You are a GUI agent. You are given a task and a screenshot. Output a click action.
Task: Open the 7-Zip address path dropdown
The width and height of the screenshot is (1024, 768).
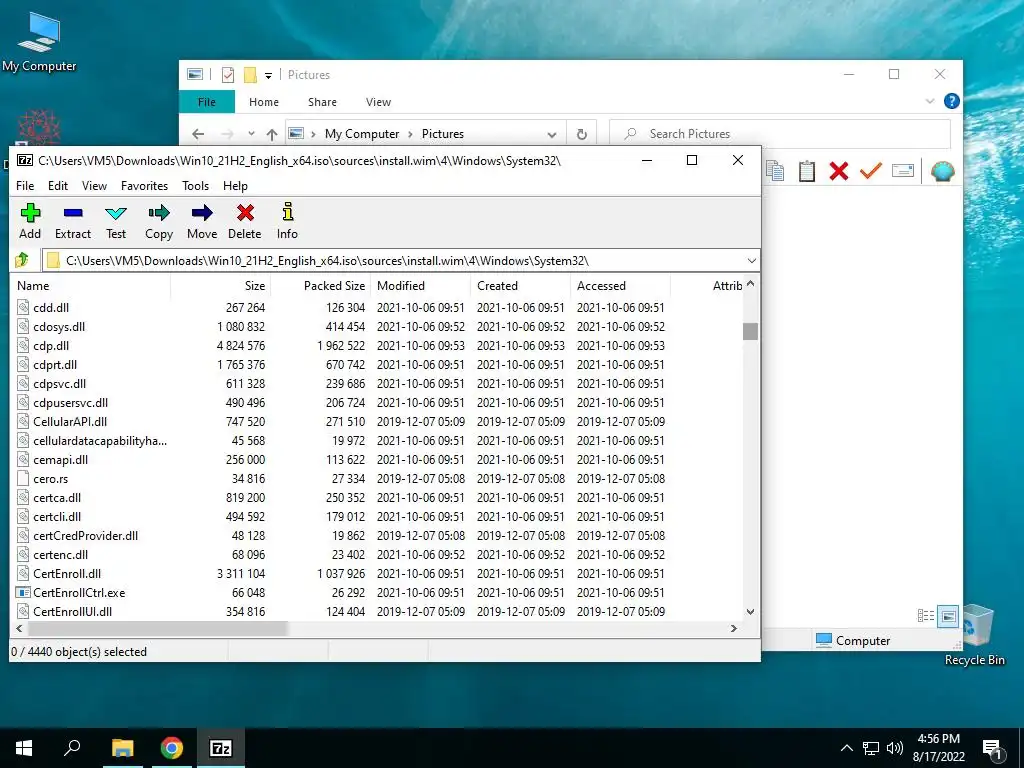click(752, 261)
